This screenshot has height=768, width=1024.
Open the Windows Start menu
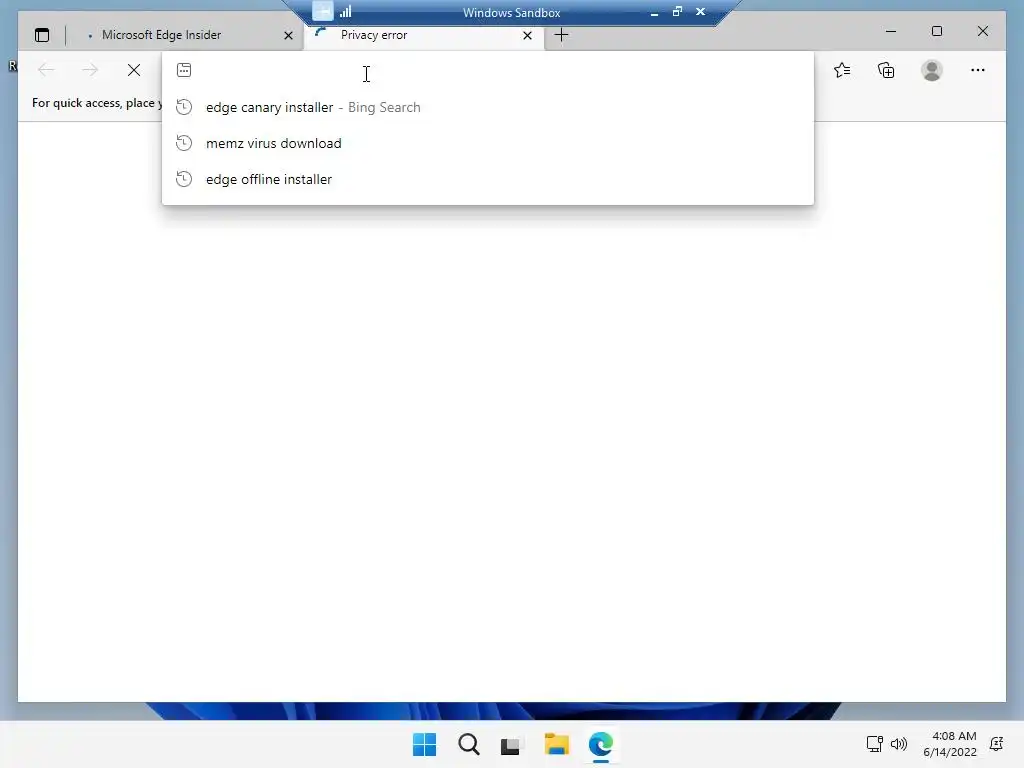click(x=424, y=744)
